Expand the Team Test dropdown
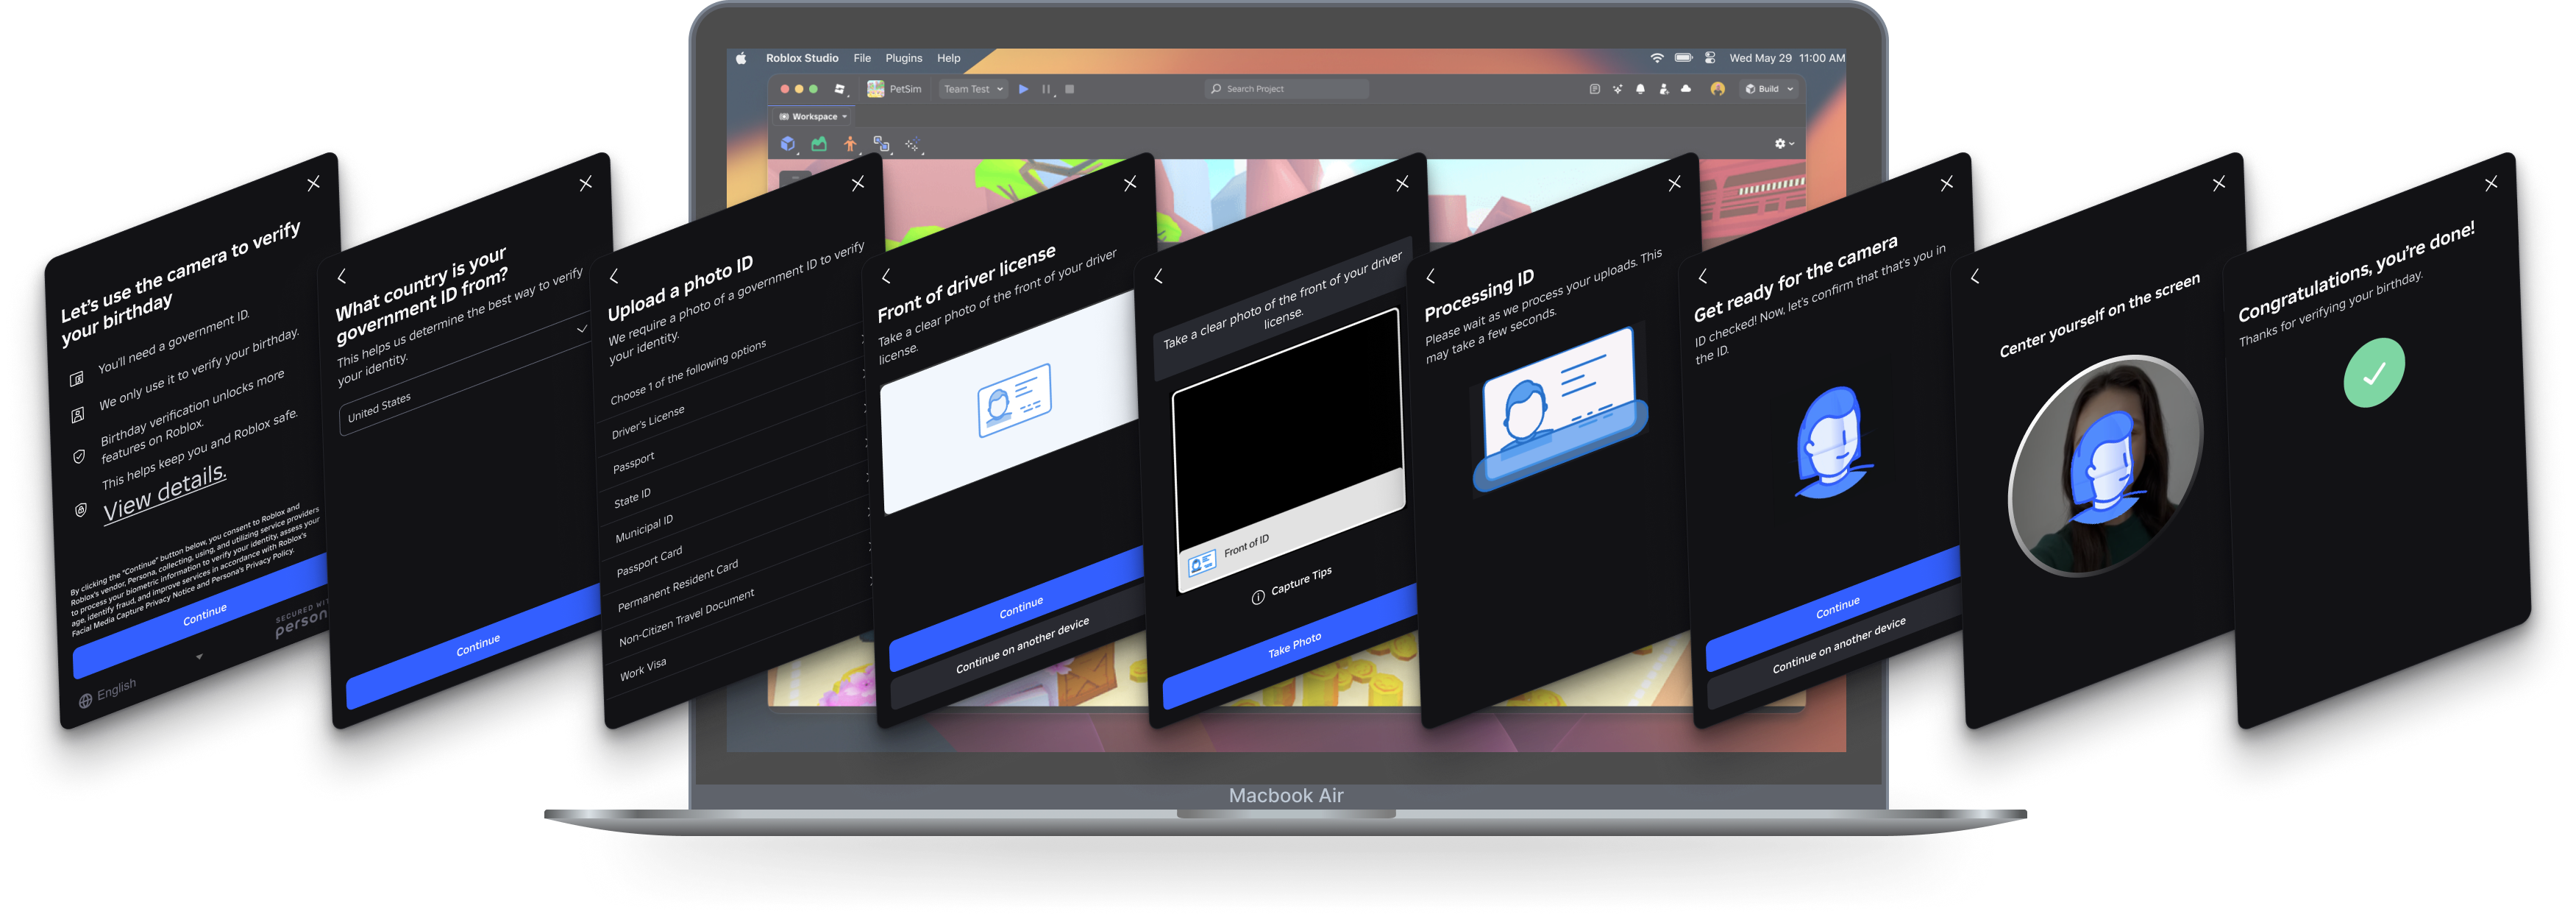This screenshot has height=917, width=2576. pos(973,89)
